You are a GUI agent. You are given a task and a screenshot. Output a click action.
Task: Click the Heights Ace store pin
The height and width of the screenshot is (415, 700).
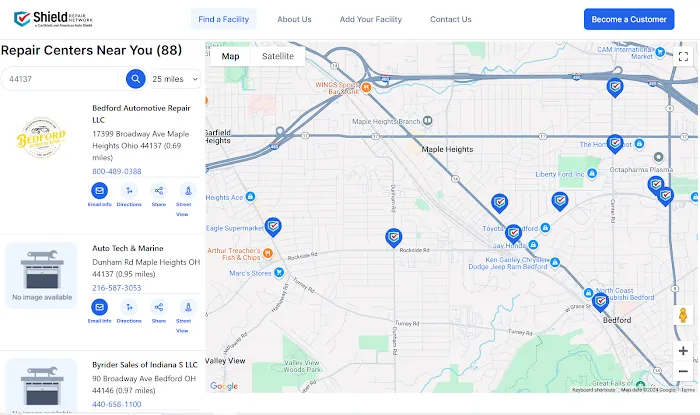[x=250, y=196]
